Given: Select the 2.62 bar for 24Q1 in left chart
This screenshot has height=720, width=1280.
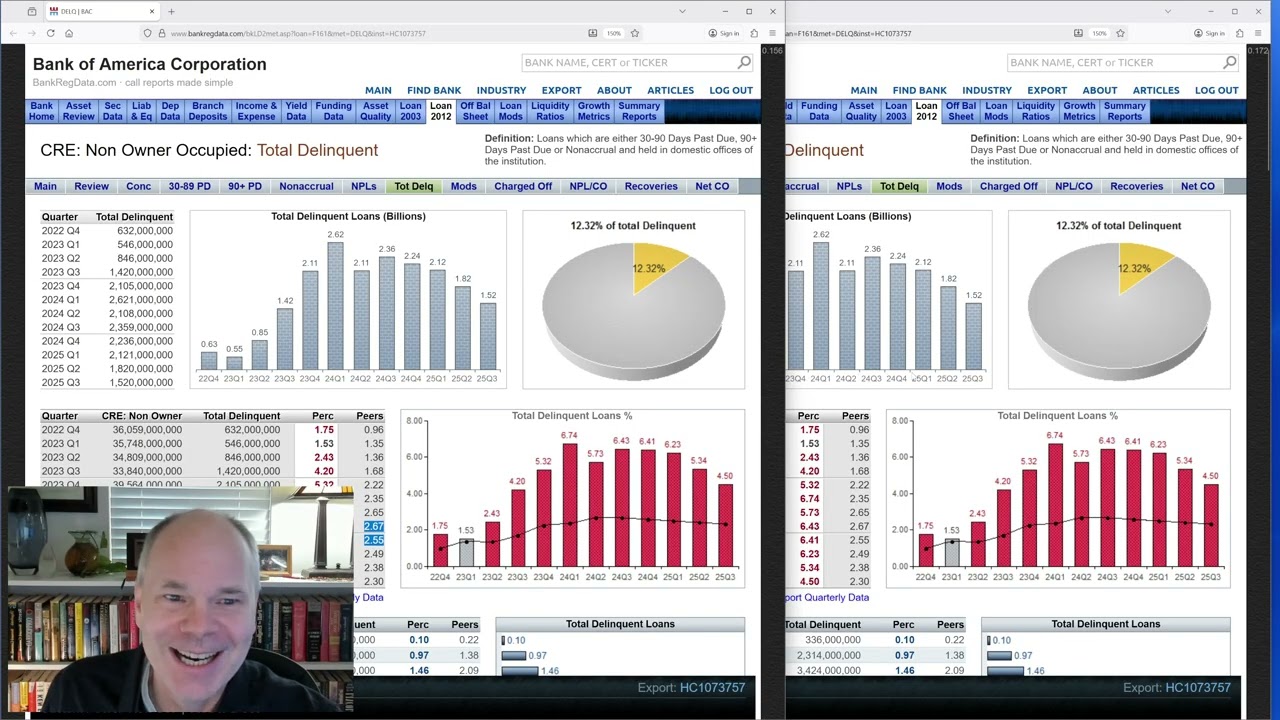Looking at the screenshot, I should [335, 306].
